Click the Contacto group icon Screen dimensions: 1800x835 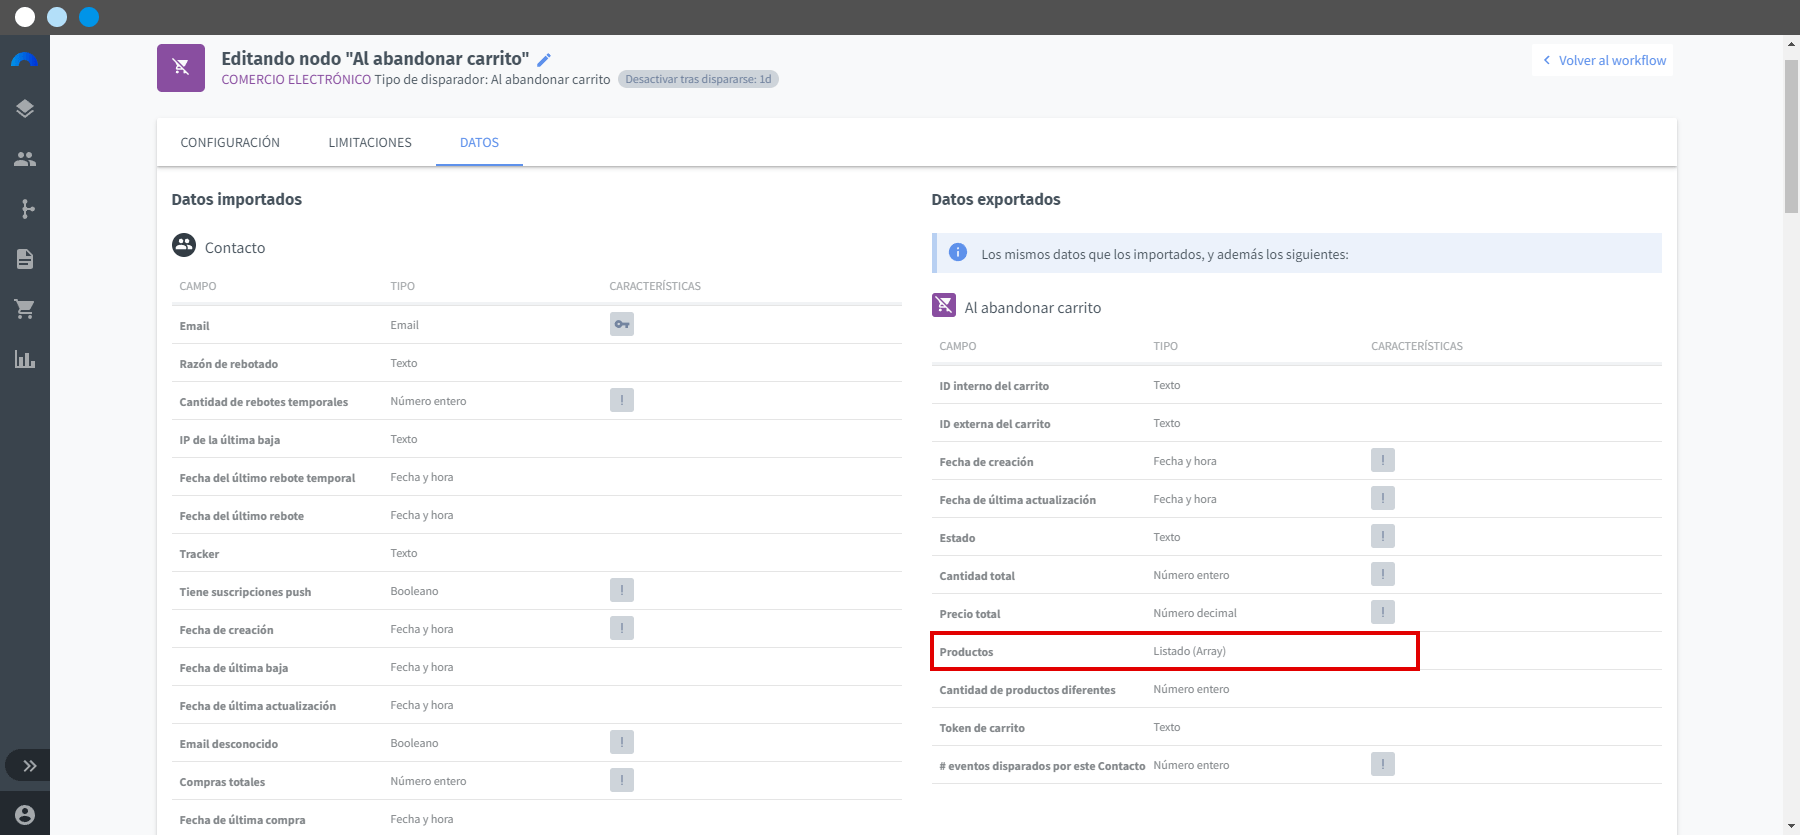(x=184, y=245)
